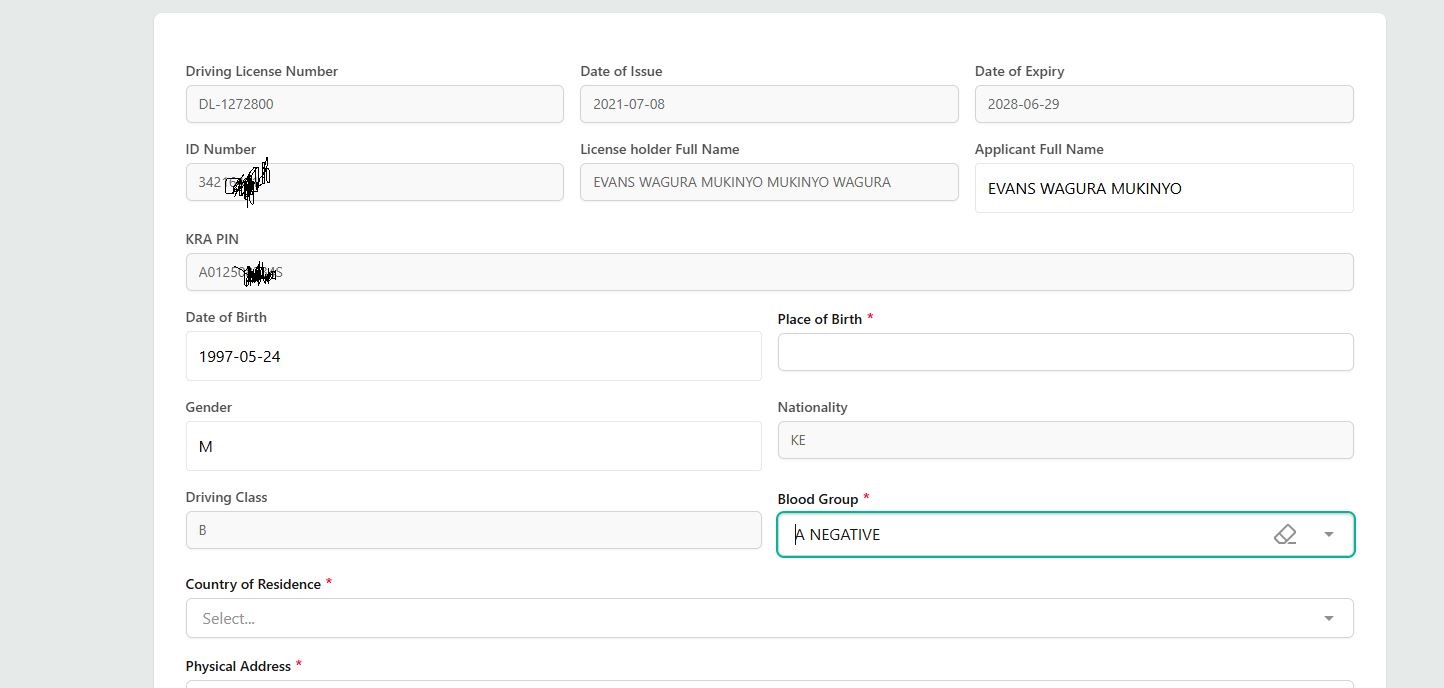Click the KRA PIN field
Viewport: 1444px width, 688px height.
768,272
